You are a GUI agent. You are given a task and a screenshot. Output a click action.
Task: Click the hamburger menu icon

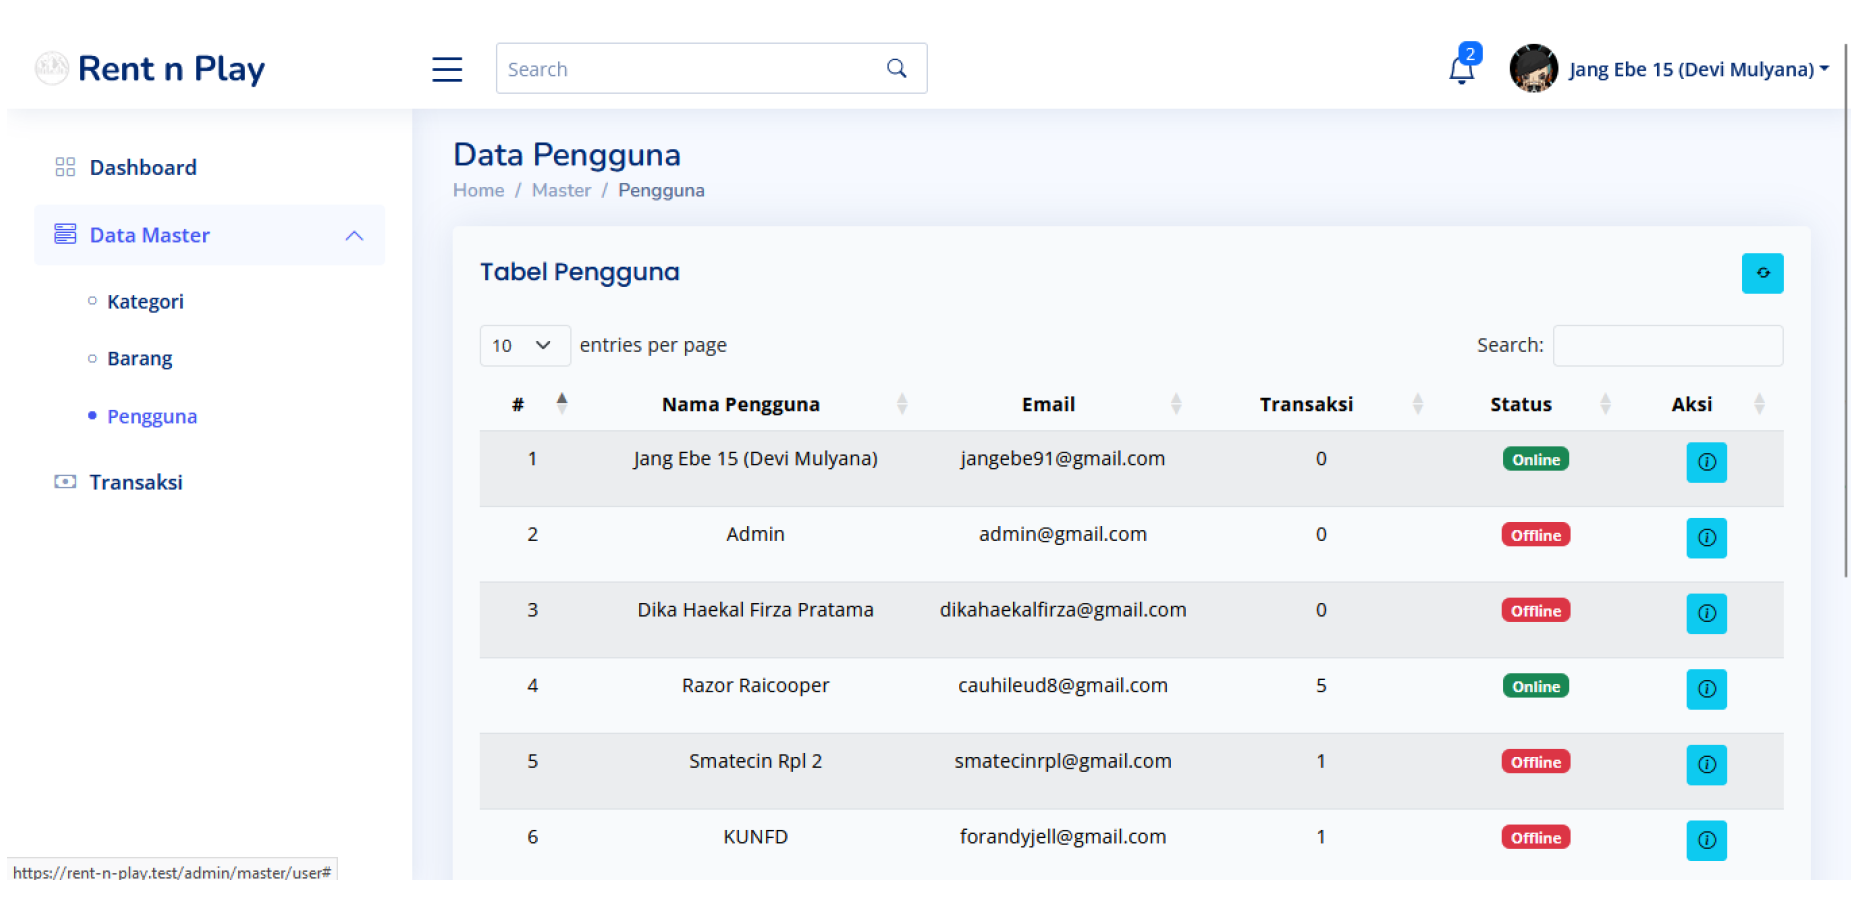[x=447, y=68]
